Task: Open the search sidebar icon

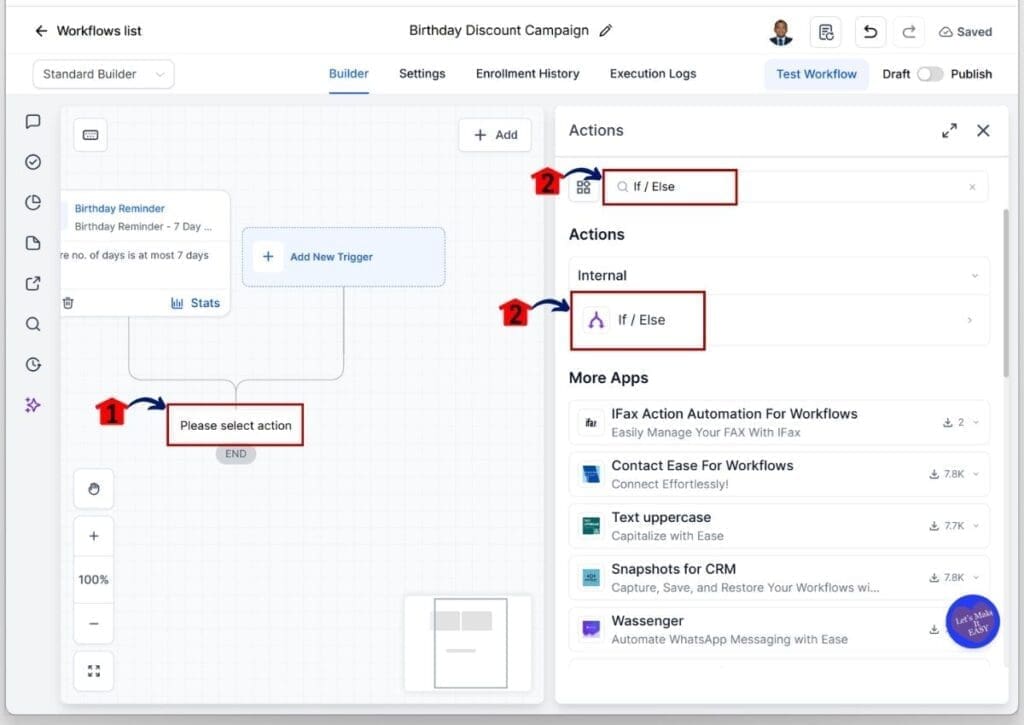Action: pyautogui.click(x=33, y=324)
